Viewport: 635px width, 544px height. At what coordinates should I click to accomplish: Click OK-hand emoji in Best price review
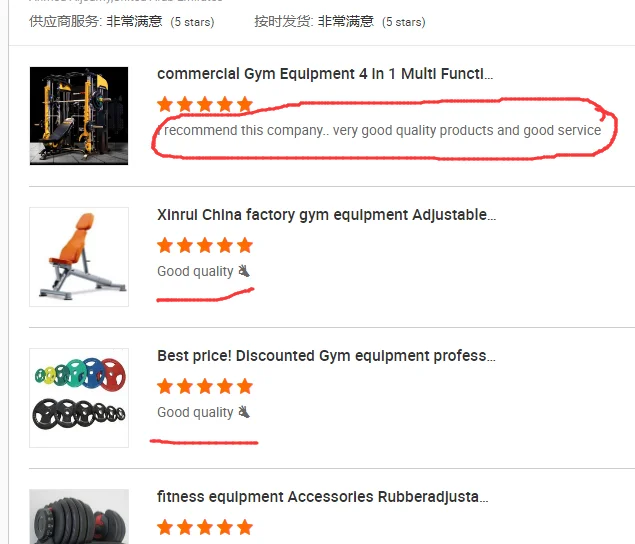tap(244, 412)
